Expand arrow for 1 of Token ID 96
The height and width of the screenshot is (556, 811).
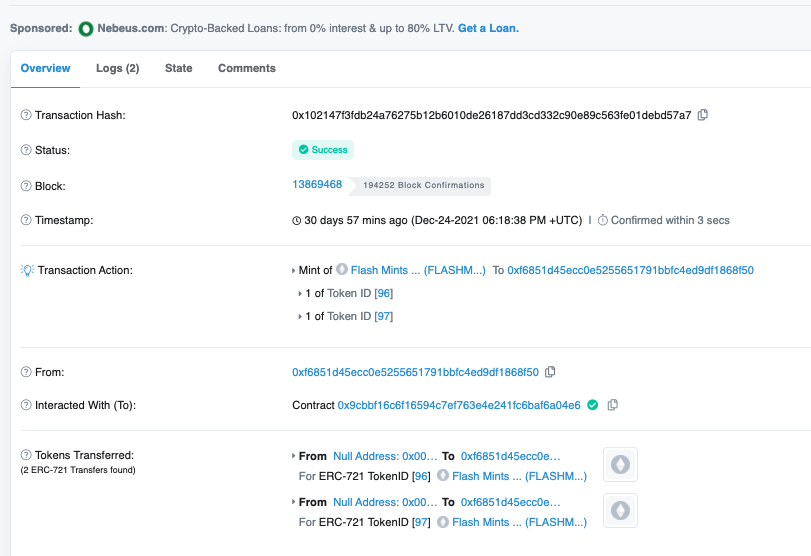[300, 293]
